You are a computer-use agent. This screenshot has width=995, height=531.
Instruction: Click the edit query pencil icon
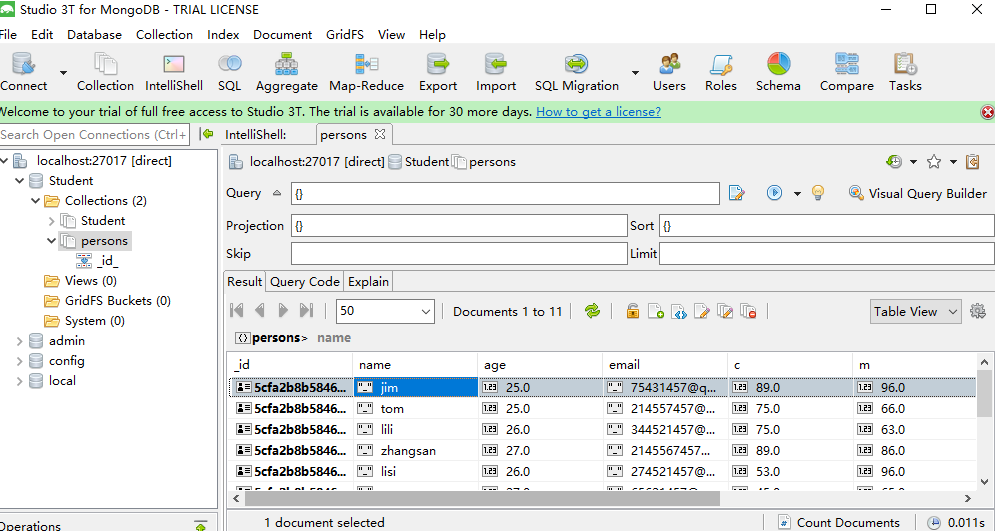(736, 193)
